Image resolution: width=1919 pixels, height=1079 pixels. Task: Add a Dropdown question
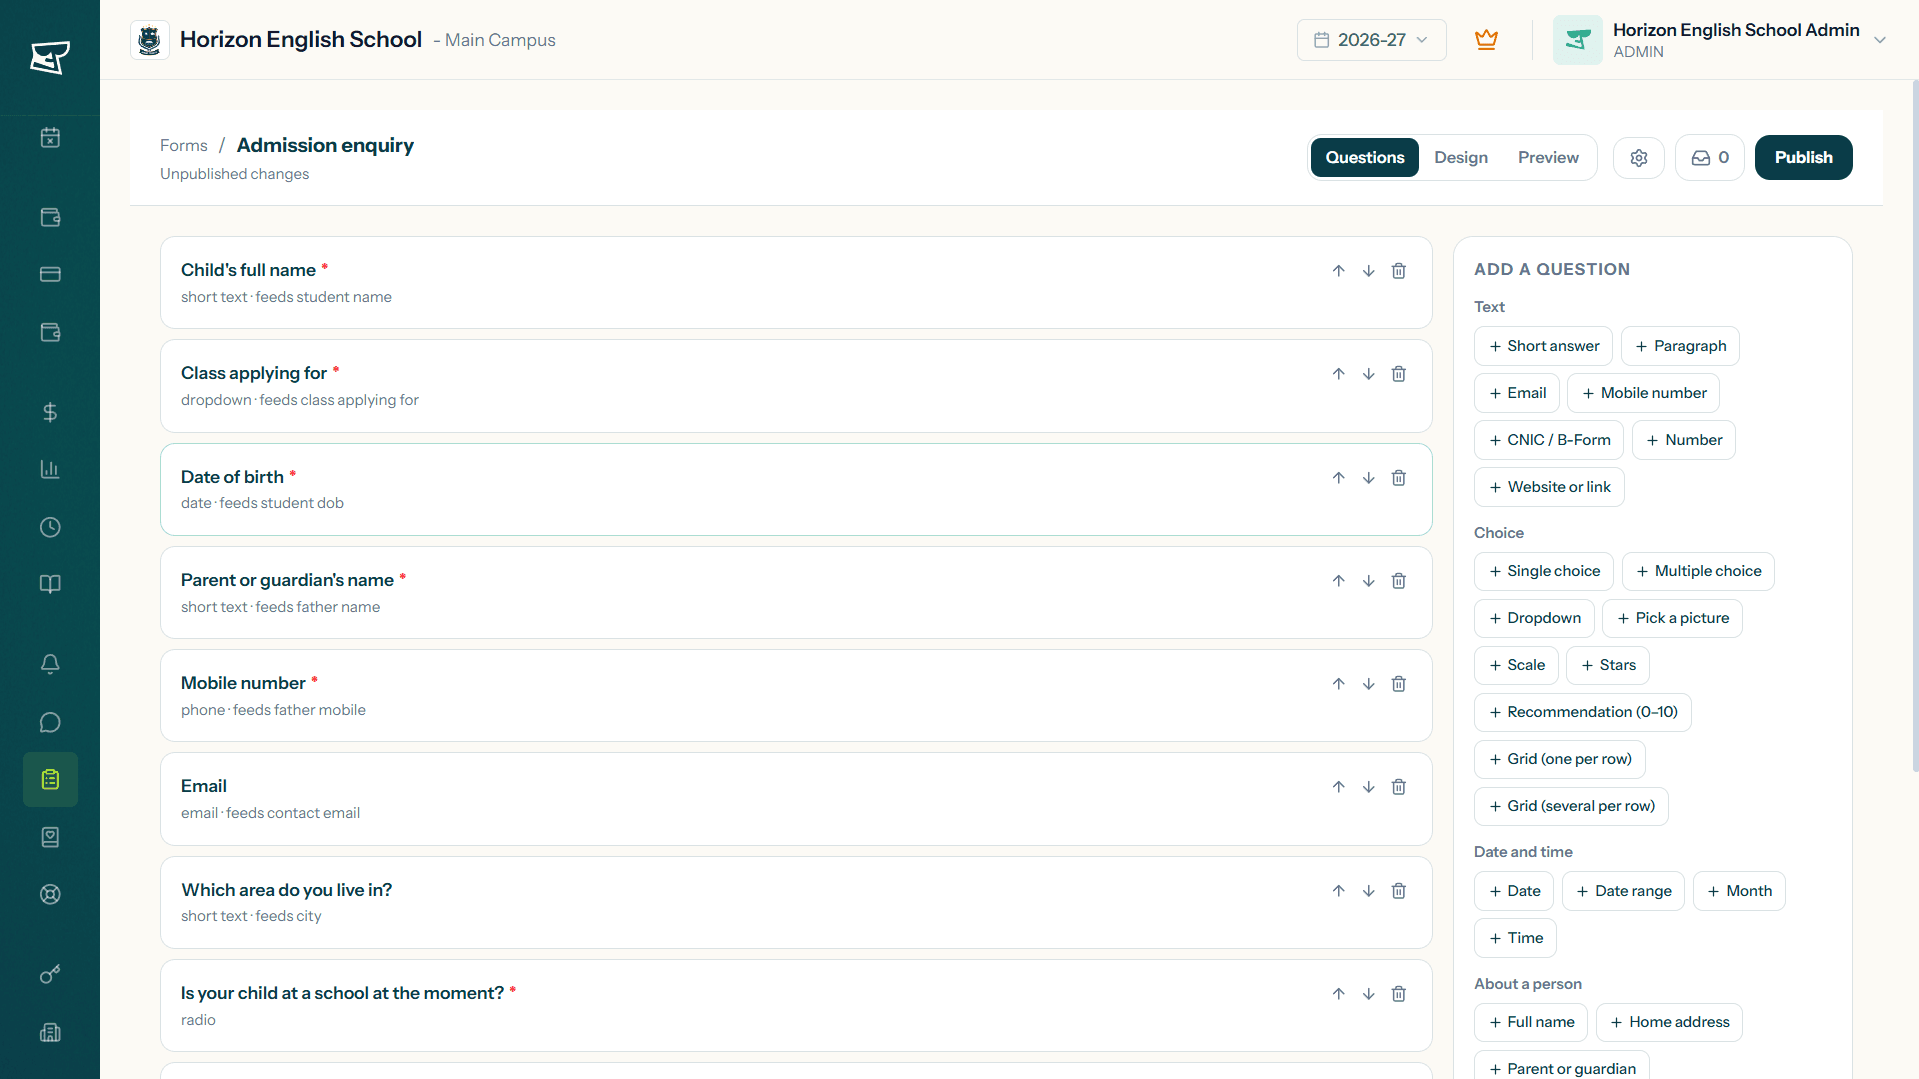click(1534, 618)
